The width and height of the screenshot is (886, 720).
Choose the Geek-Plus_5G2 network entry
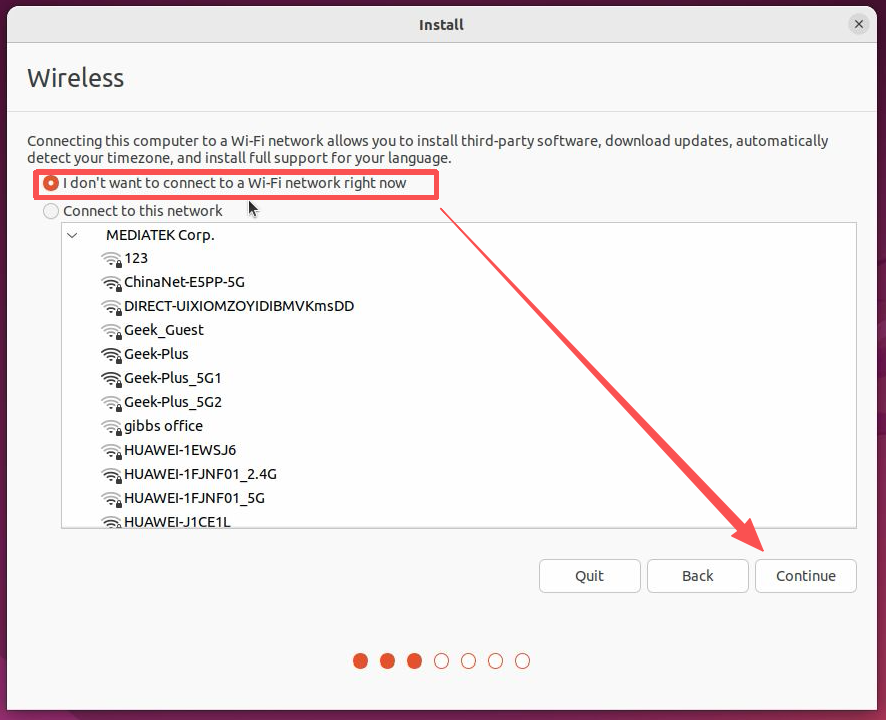tap(172, 402)
